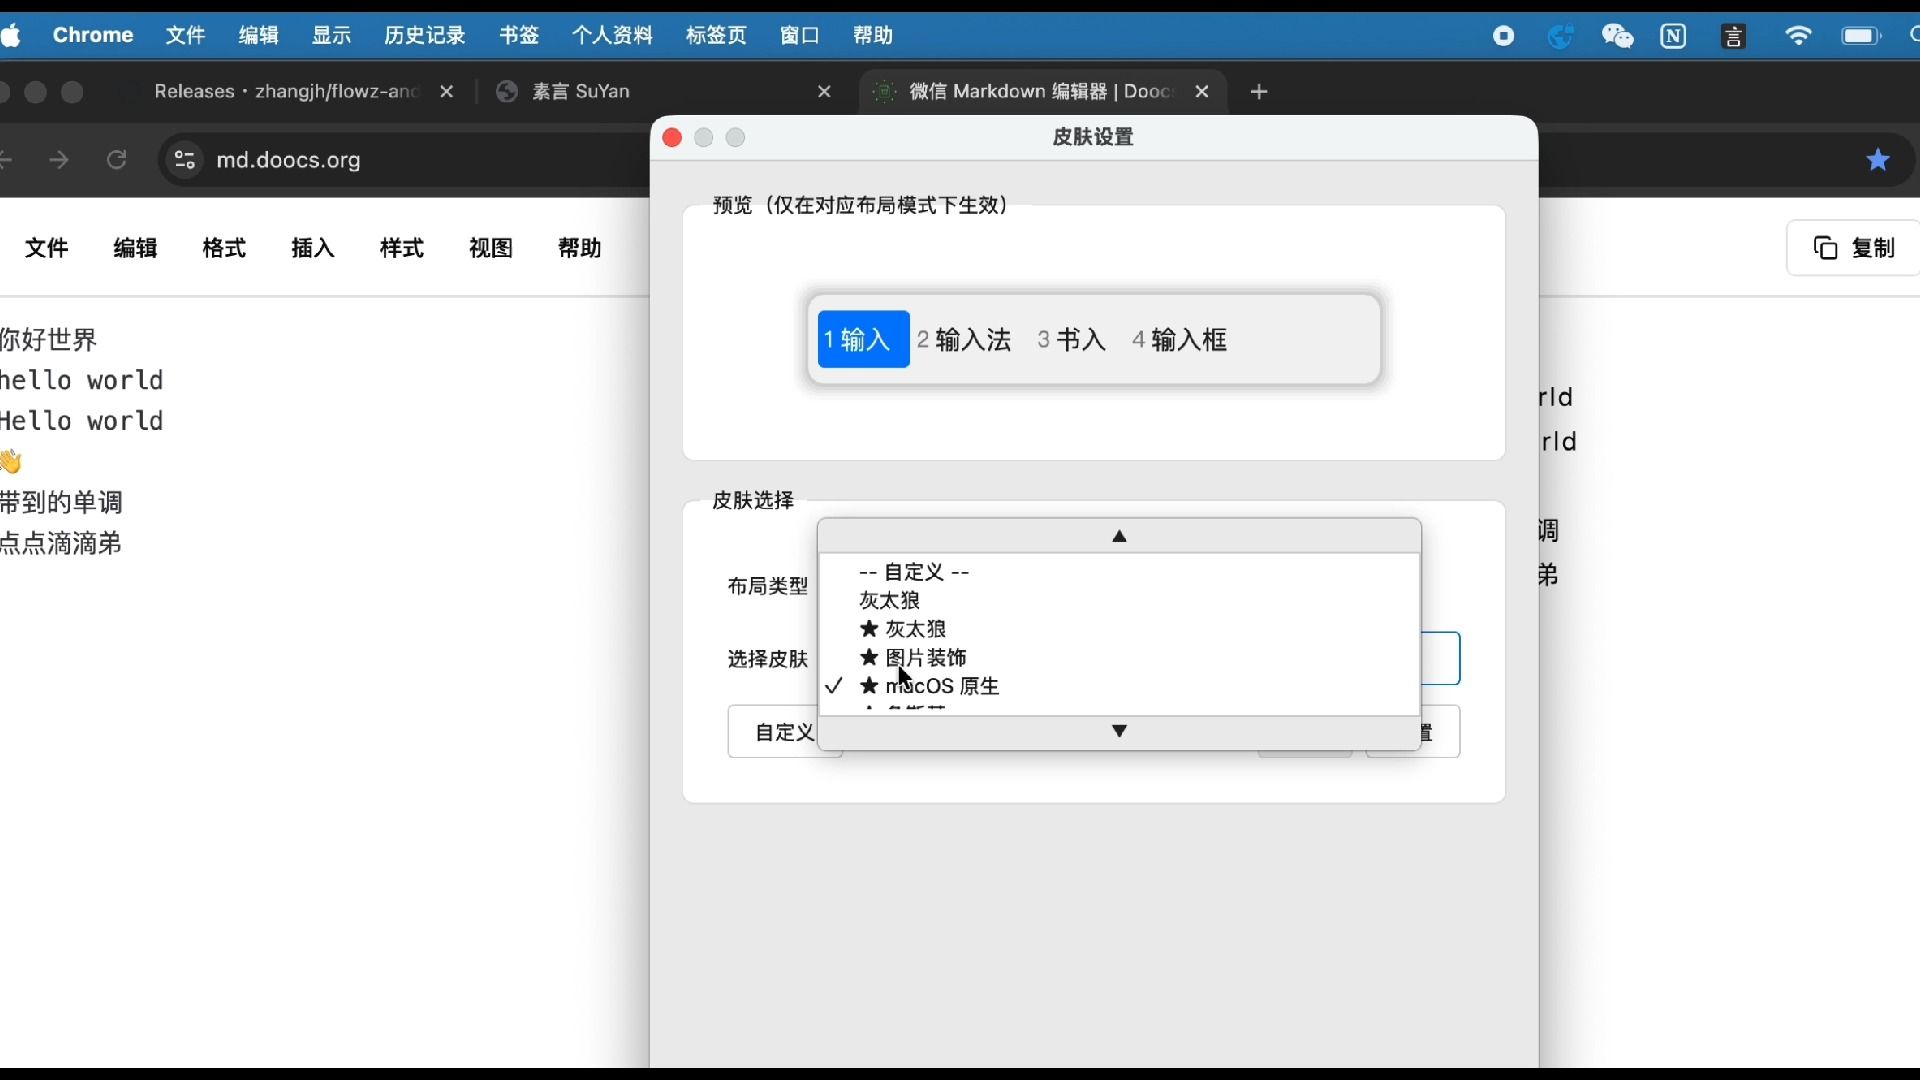Open a new browser tab with the plus icon
Image resolution: width=1920 pixels, height=1080 pixels.
coord(1259,92)
